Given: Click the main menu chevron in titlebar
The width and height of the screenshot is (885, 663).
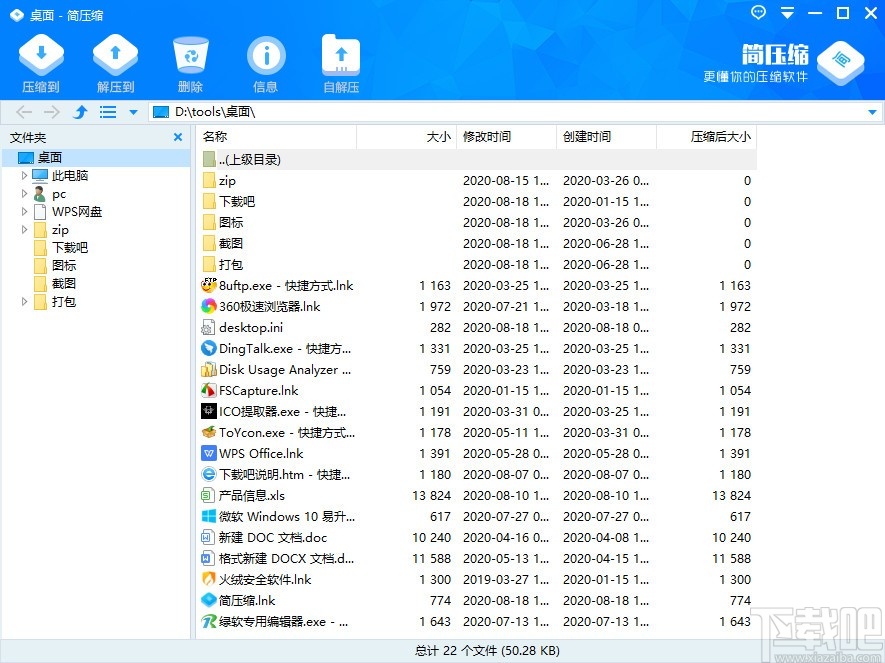Looking at the screenshot, I should click(786, 13).
